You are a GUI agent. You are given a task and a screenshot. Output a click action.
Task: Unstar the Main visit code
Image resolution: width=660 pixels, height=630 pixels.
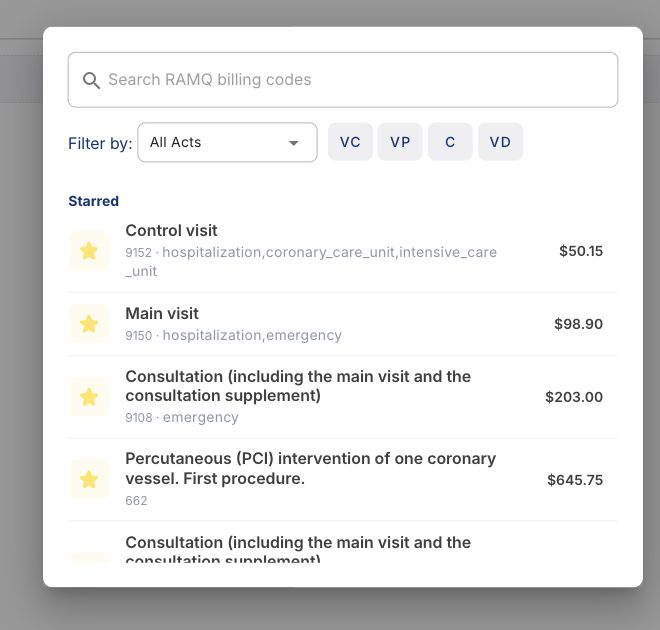pos(89,324)
